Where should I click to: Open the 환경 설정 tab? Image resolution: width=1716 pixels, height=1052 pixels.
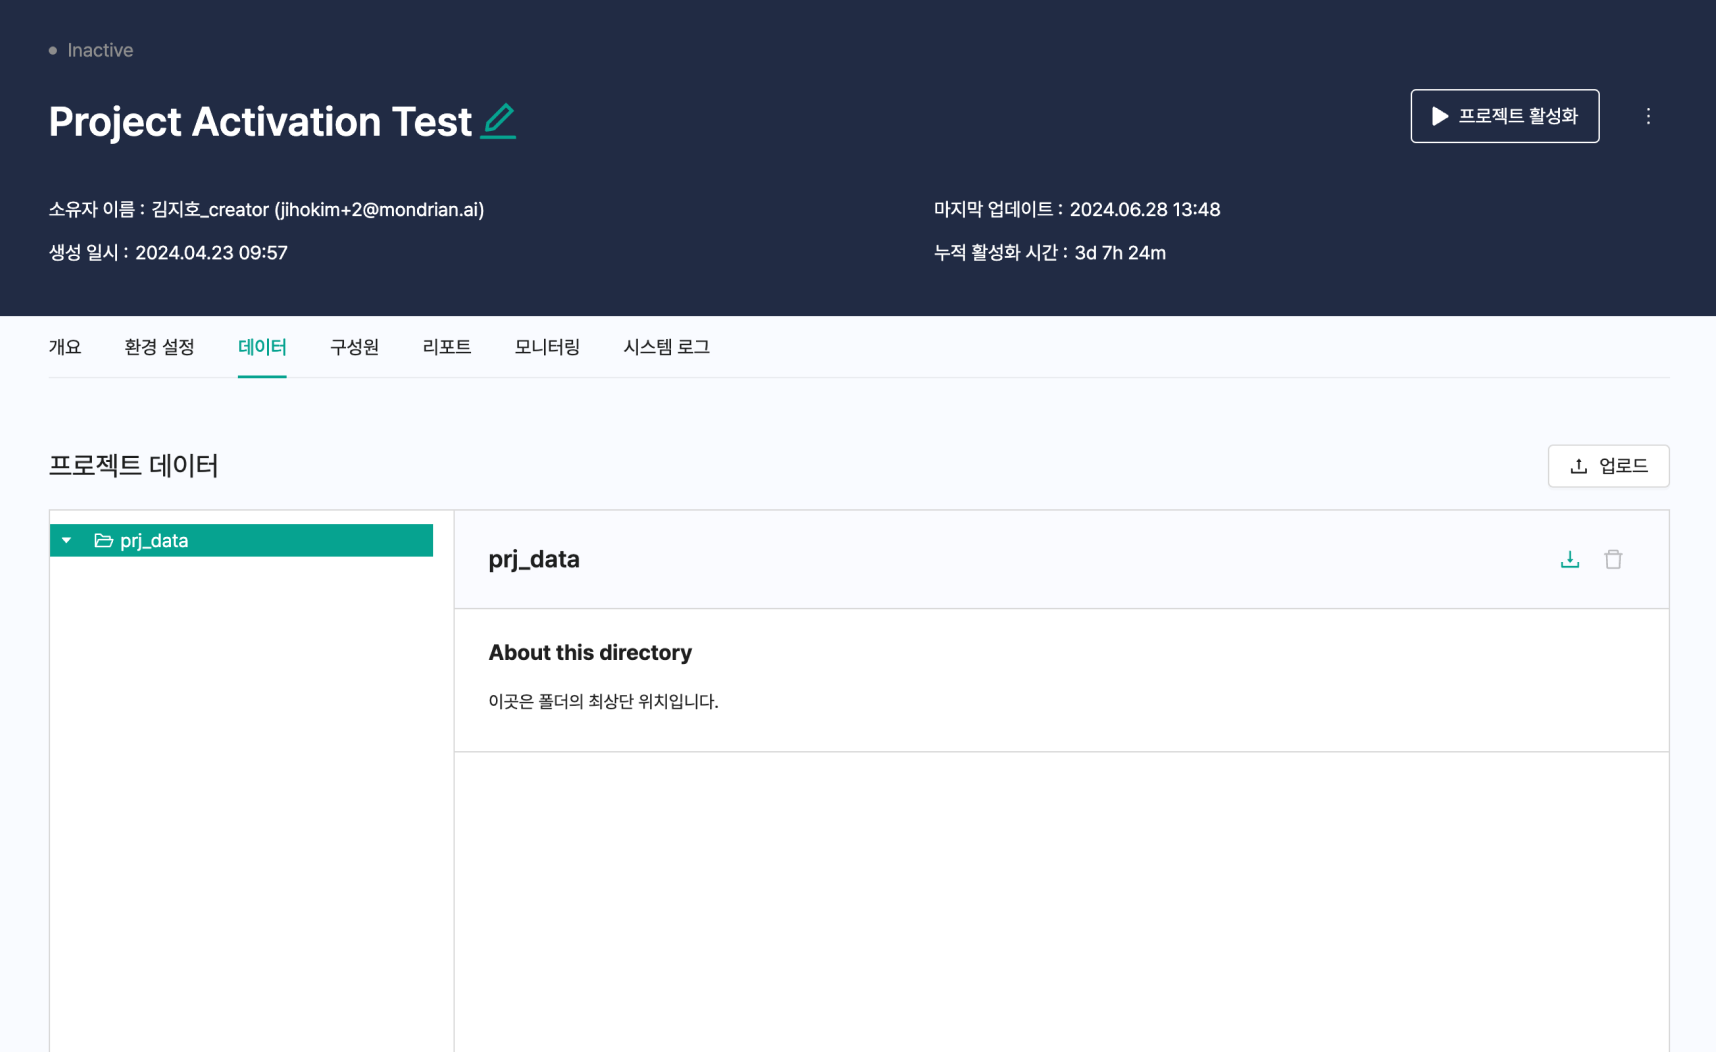coord(159,347)
